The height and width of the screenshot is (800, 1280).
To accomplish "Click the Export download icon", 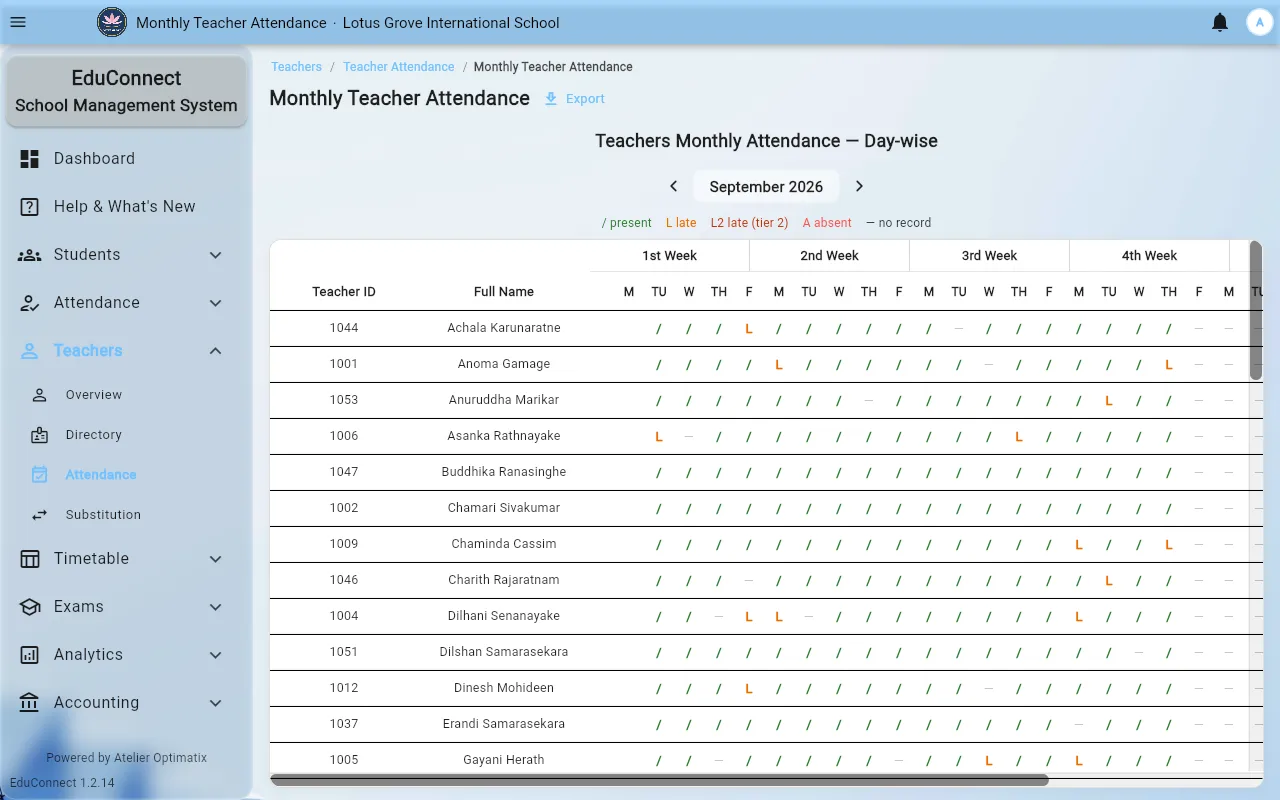I will (x=551, y=98).
